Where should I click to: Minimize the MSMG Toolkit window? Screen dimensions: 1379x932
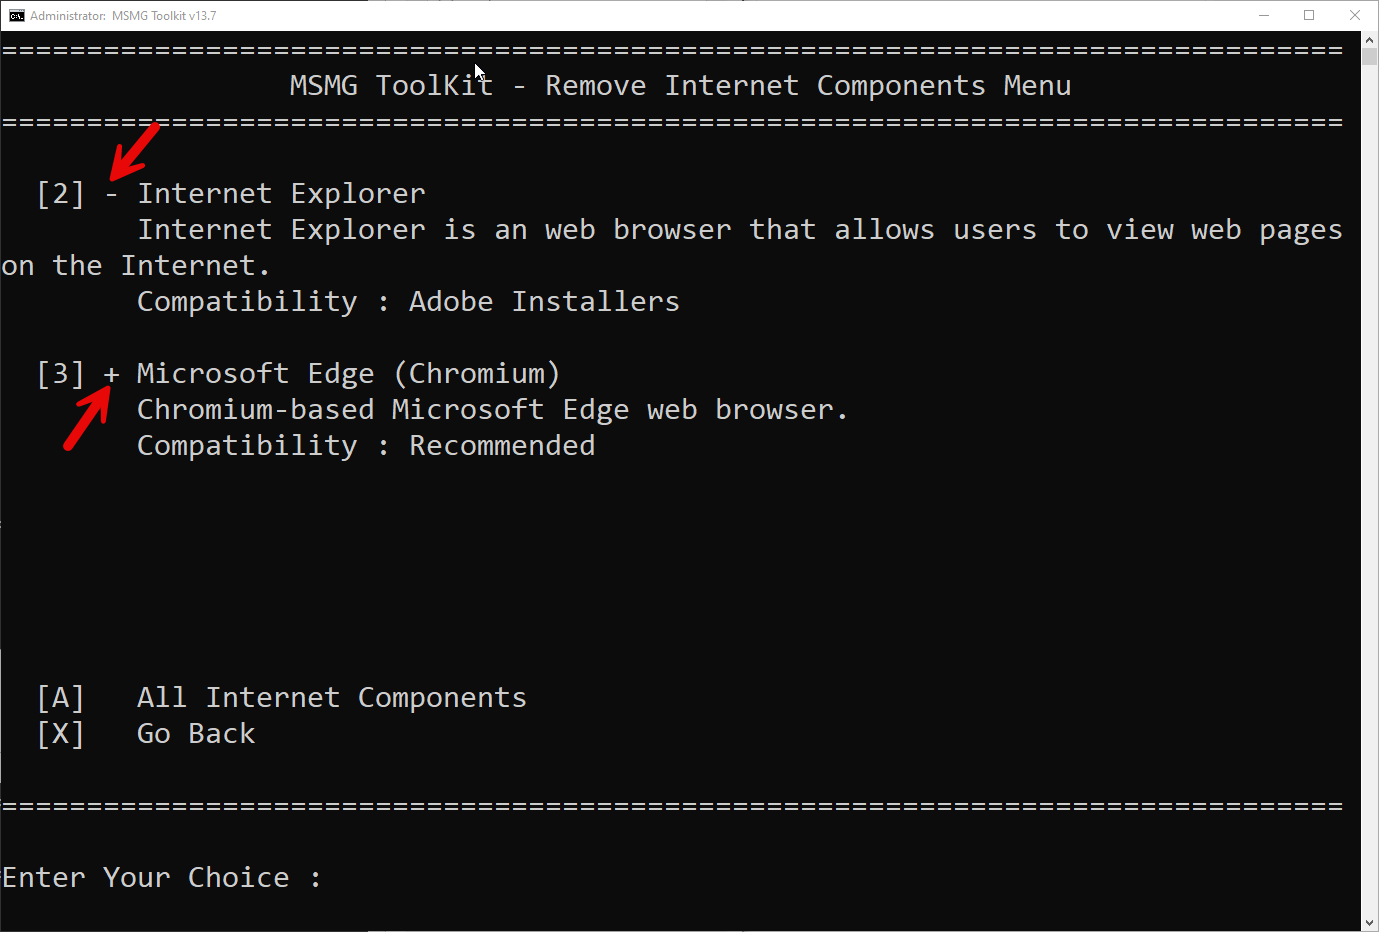(1264, 15)
